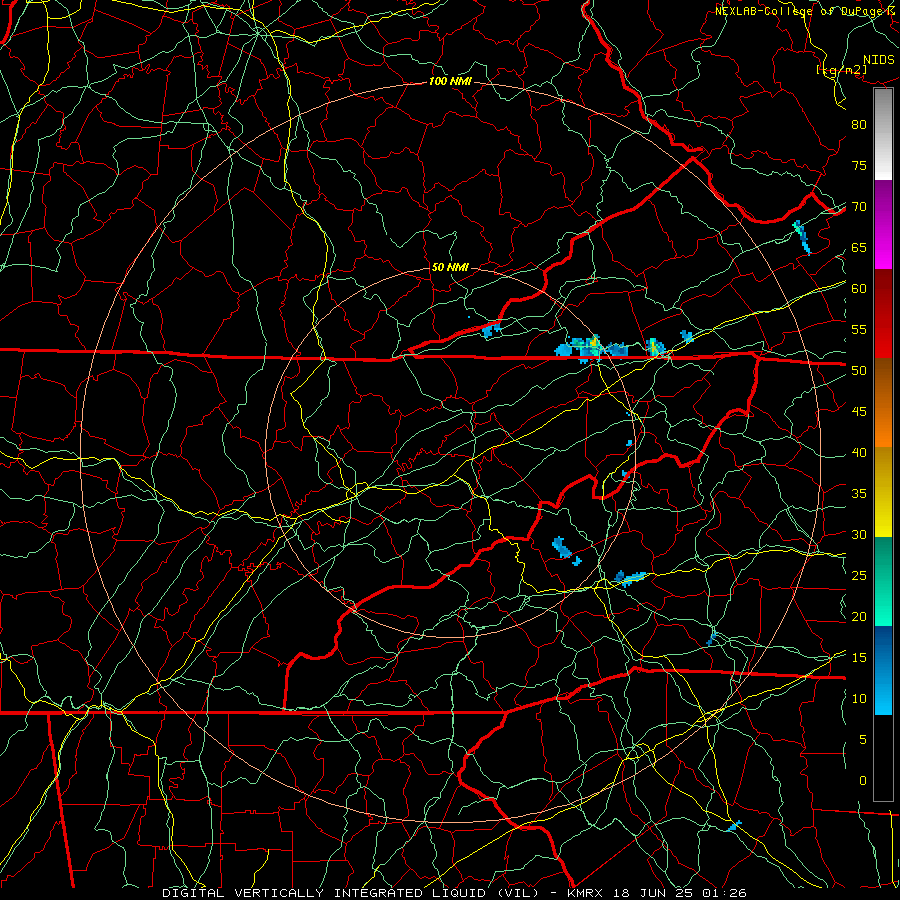Screen dimensions: 900x900
Task: Select the dark red band on the VIL scale
Action: [883, 314]
